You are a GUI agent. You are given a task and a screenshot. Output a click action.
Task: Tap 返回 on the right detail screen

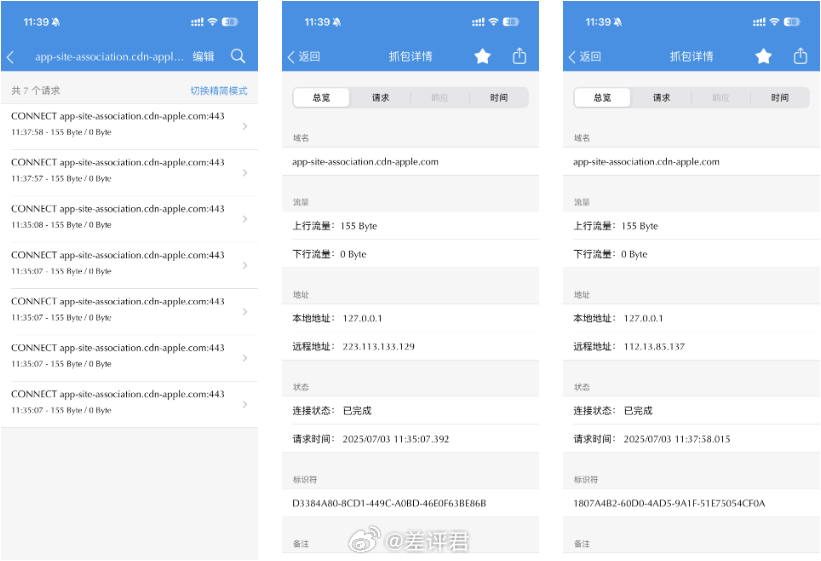(x=585, y=57)
